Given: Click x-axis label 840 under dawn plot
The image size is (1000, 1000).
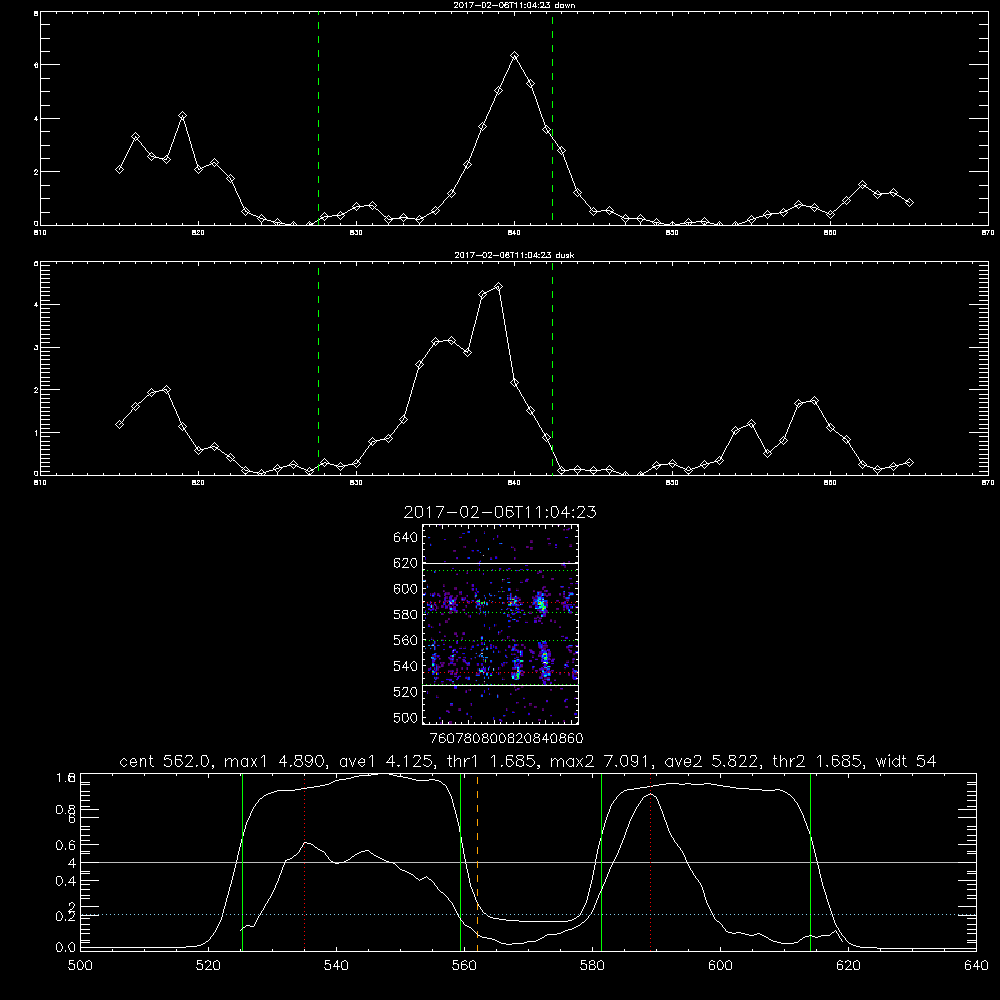Looking at the screenshot, I should click(515, 233).
